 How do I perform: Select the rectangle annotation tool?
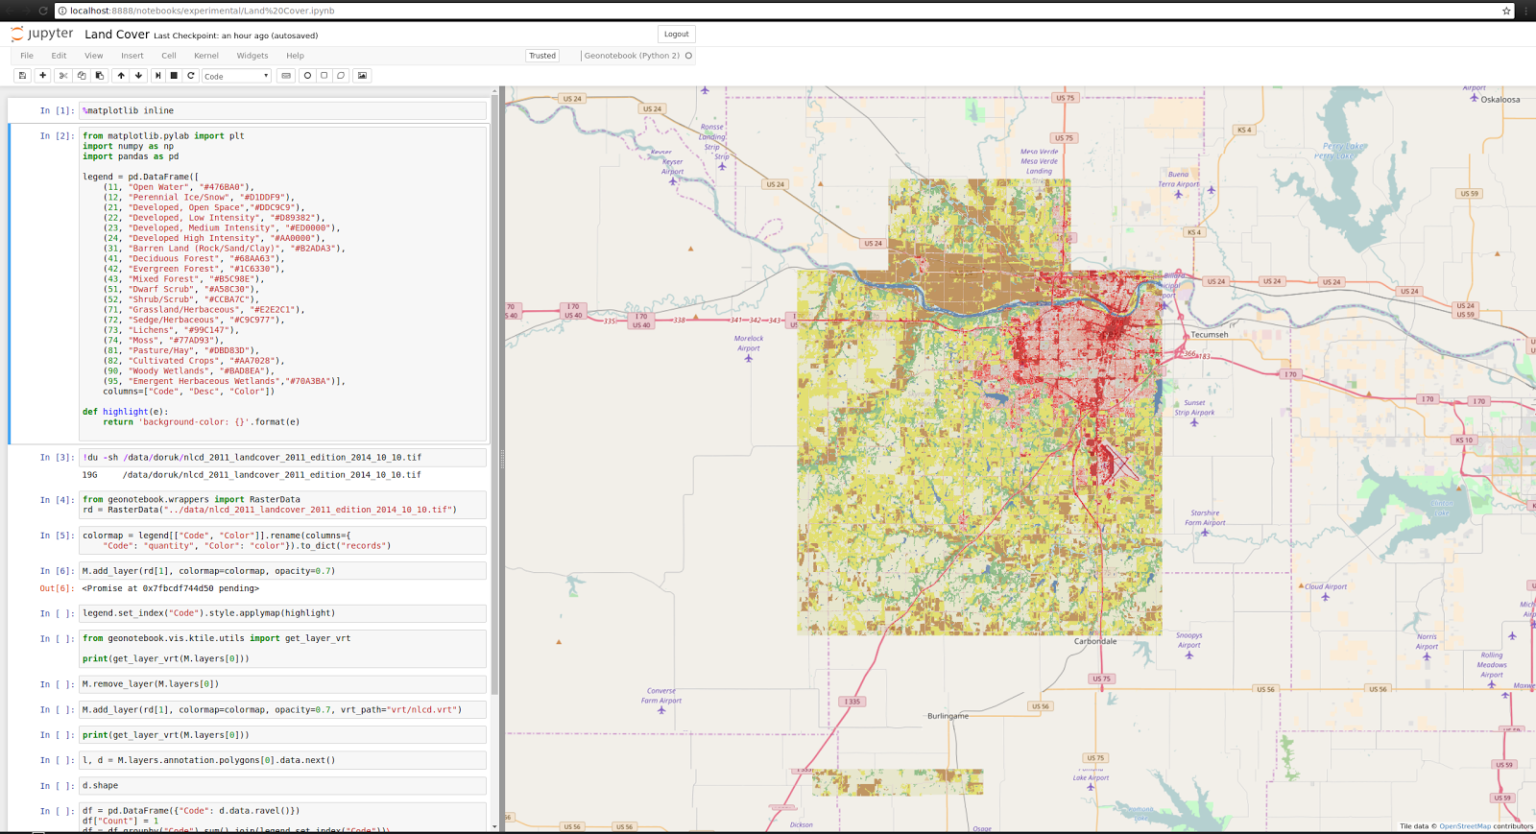(324, 76)
